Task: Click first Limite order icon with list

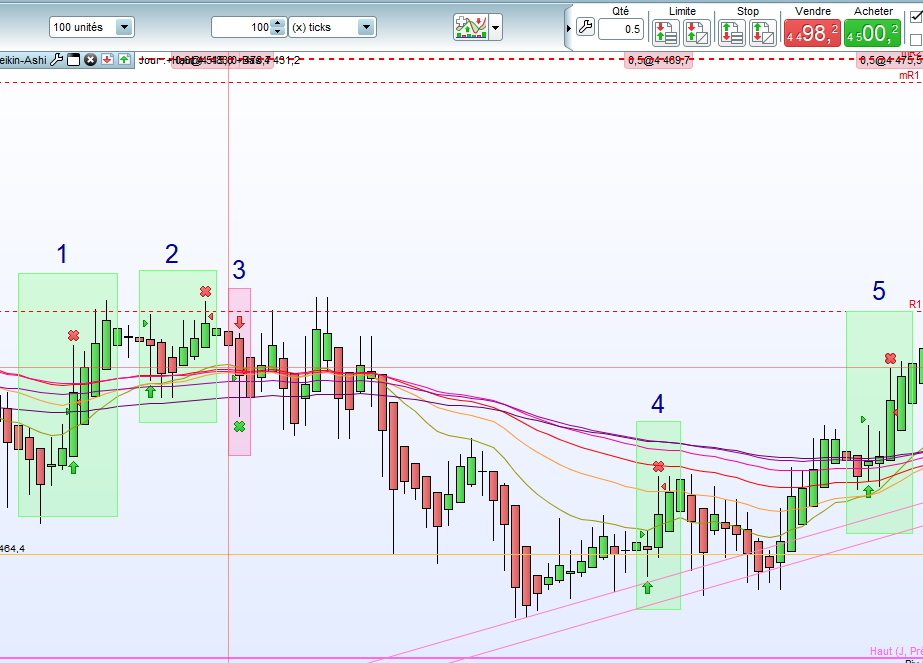Action: [x=666, y=32]
